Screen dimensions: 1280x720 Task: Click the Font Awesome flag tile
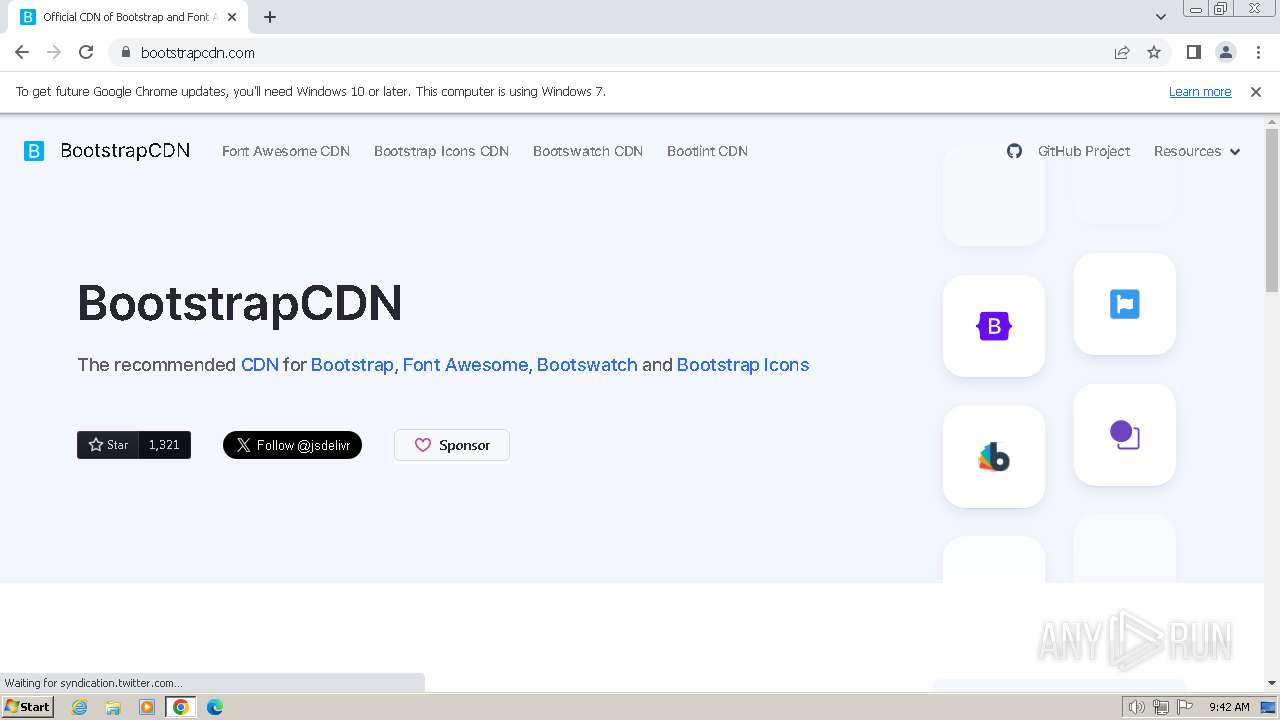[1125, 304]
